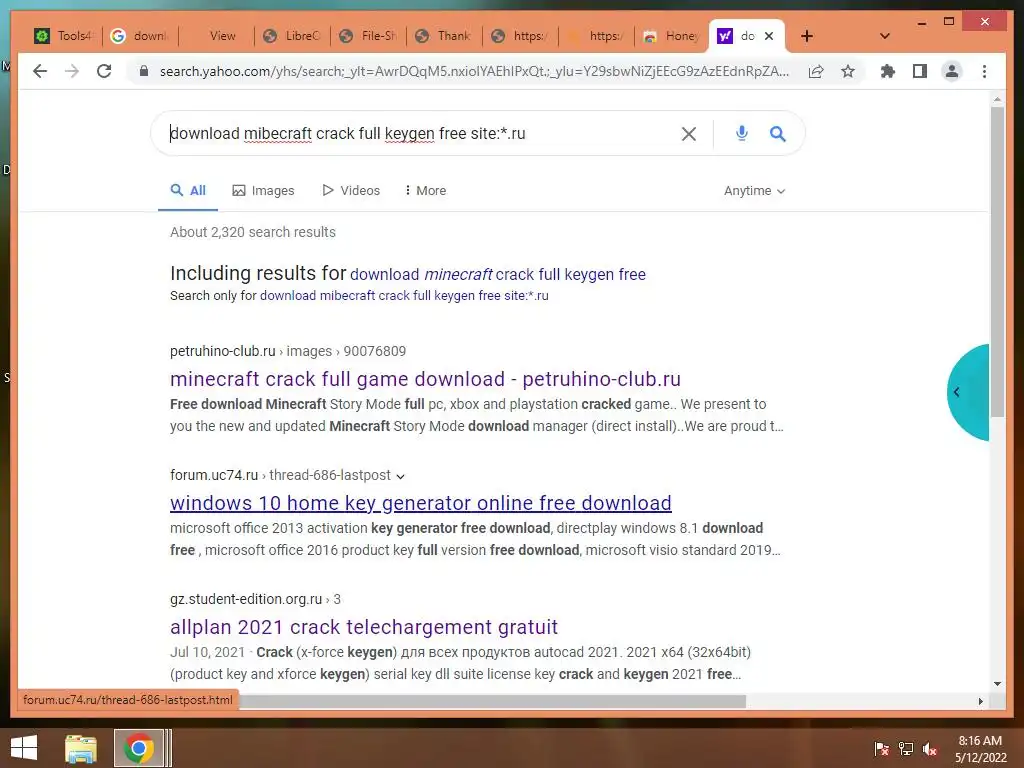View site security lock info
Image resolution: width=1024 pixels, height=768 pixels.
[144, 71]
